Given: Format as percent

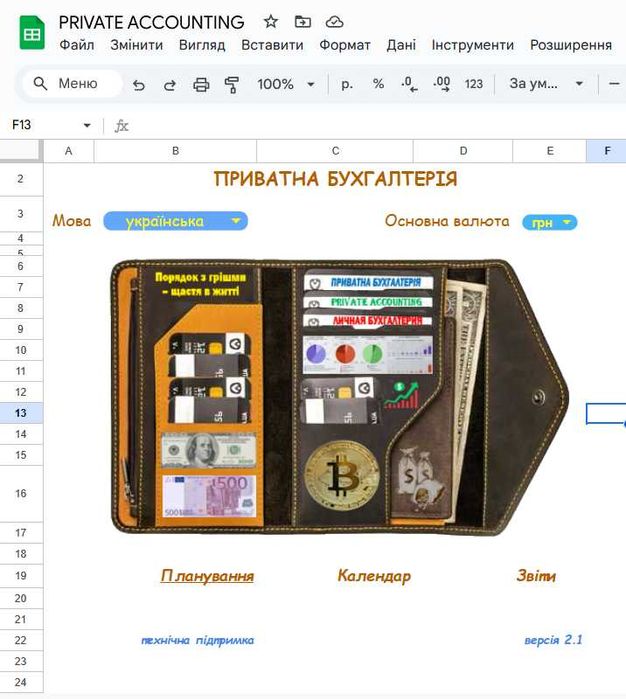Looking at the screenshot, I should (x=378, y=84).
